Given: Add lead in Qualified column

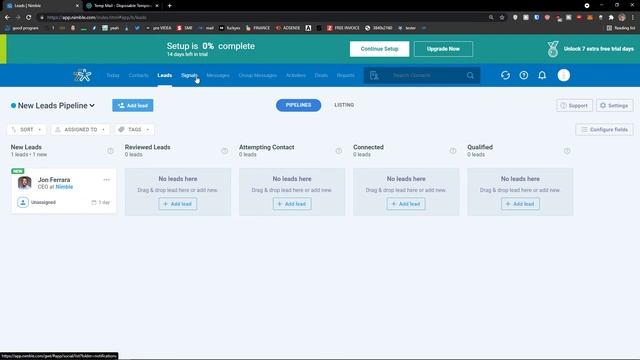Looking at the screenshot, I should 520,204.
